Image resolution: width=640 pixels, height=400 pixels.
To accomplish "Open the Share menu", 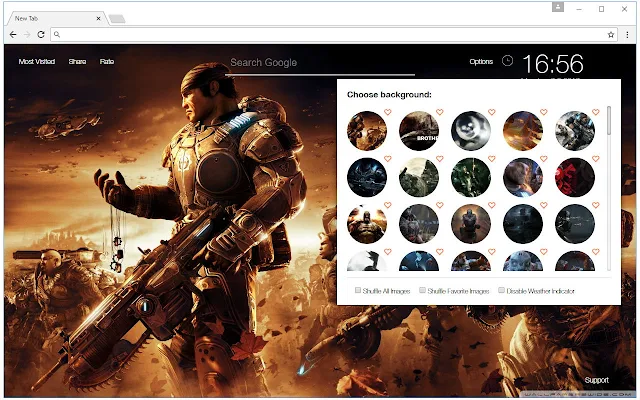I will coord(77,62).
